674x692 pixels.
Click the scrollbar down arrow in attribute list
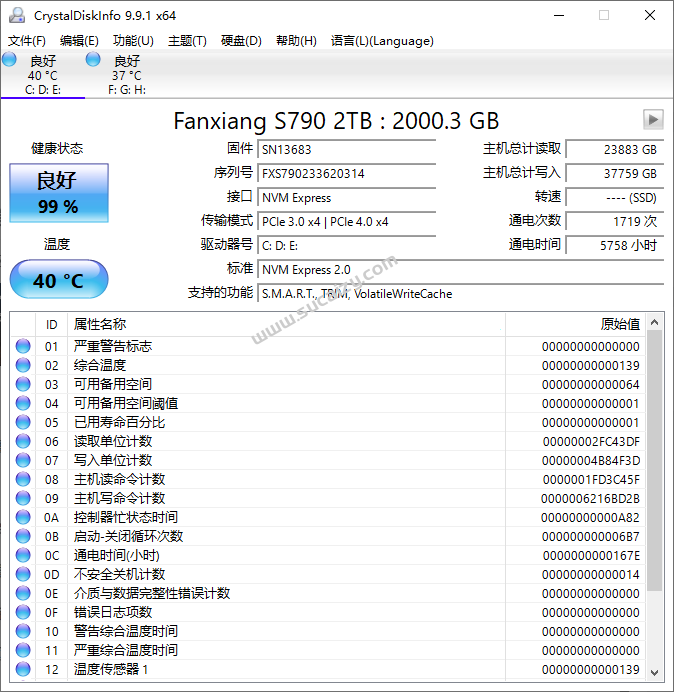pyautogui.click(x=655, y=673)
